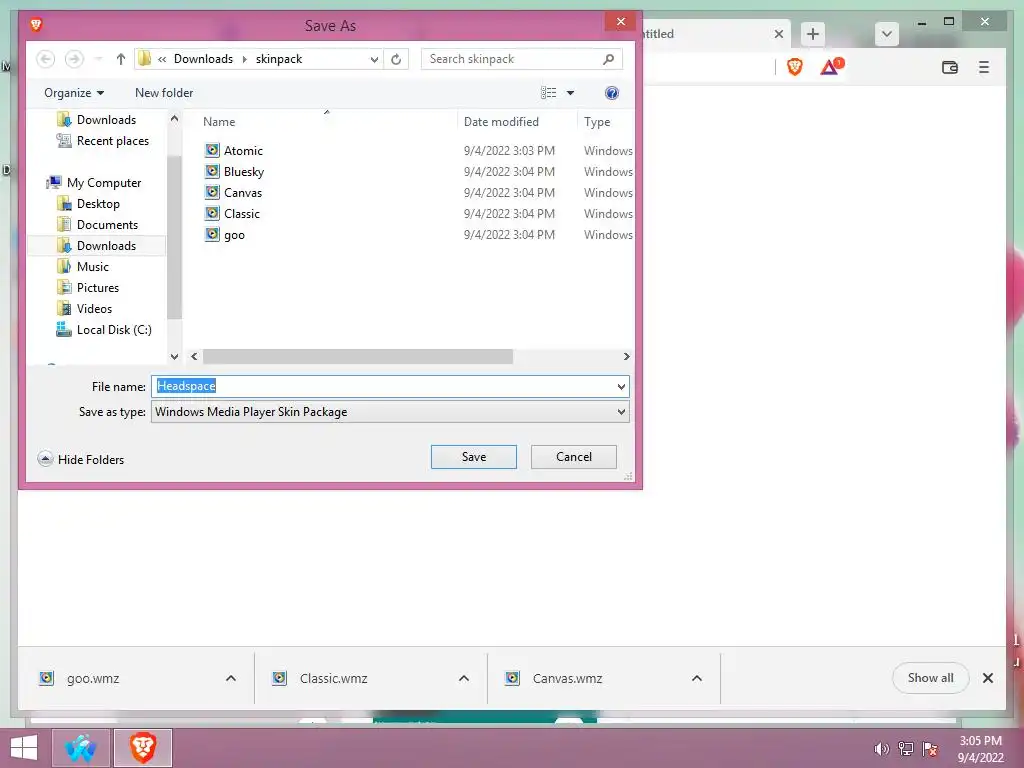Image resolution: width=1024 pixels, height=768 pixels.
Task: Go up one folder level
Action: point(120,59)
